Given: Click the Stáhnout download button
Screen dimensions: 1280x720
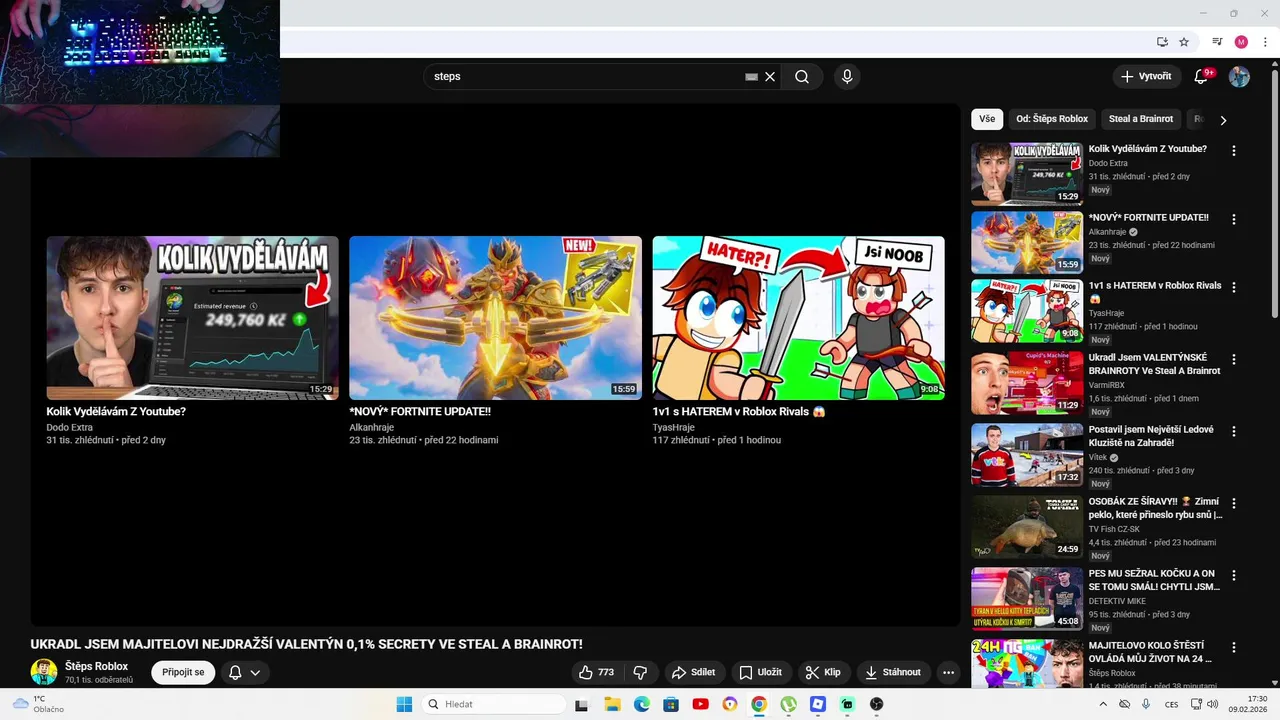Looking at the screenshot, I should pos(893,672).
